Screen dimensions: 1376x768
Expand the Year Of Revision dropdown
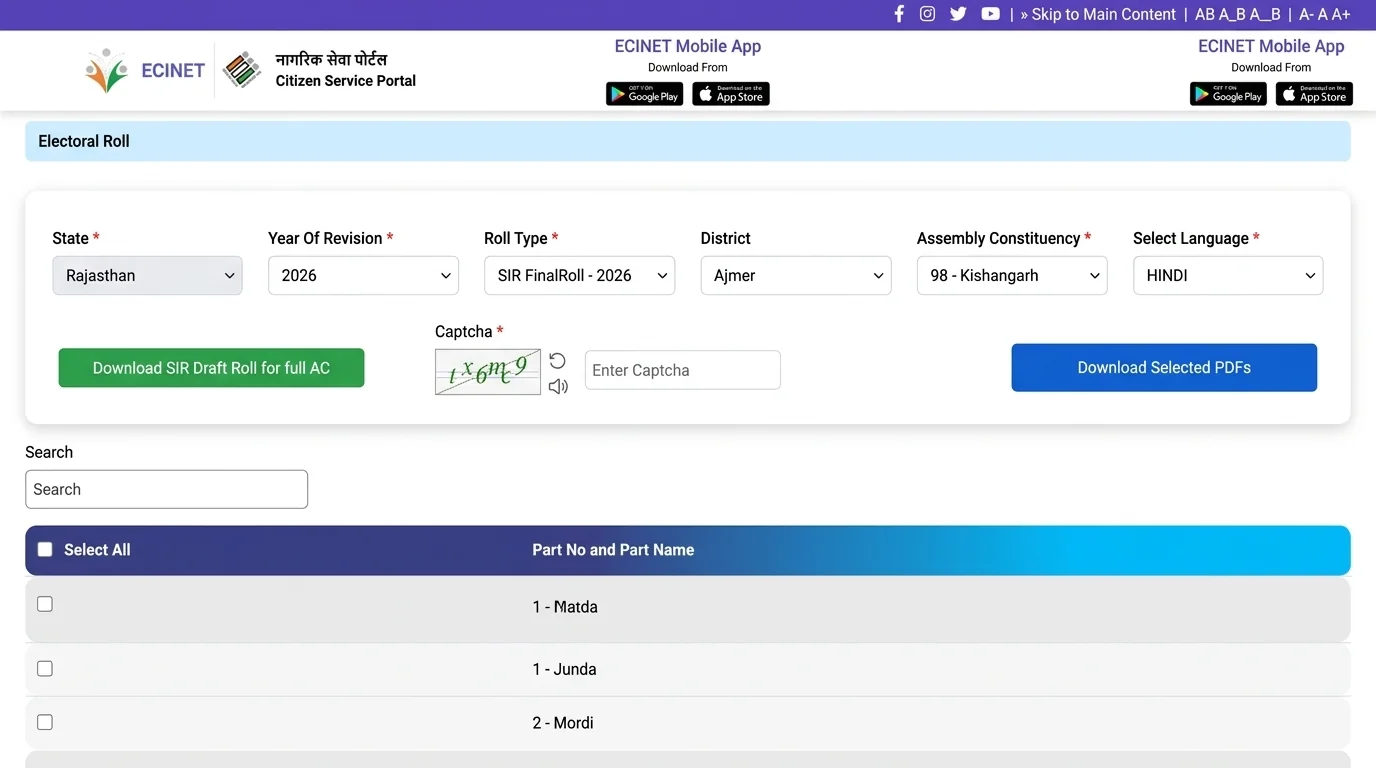coord(363,275)
